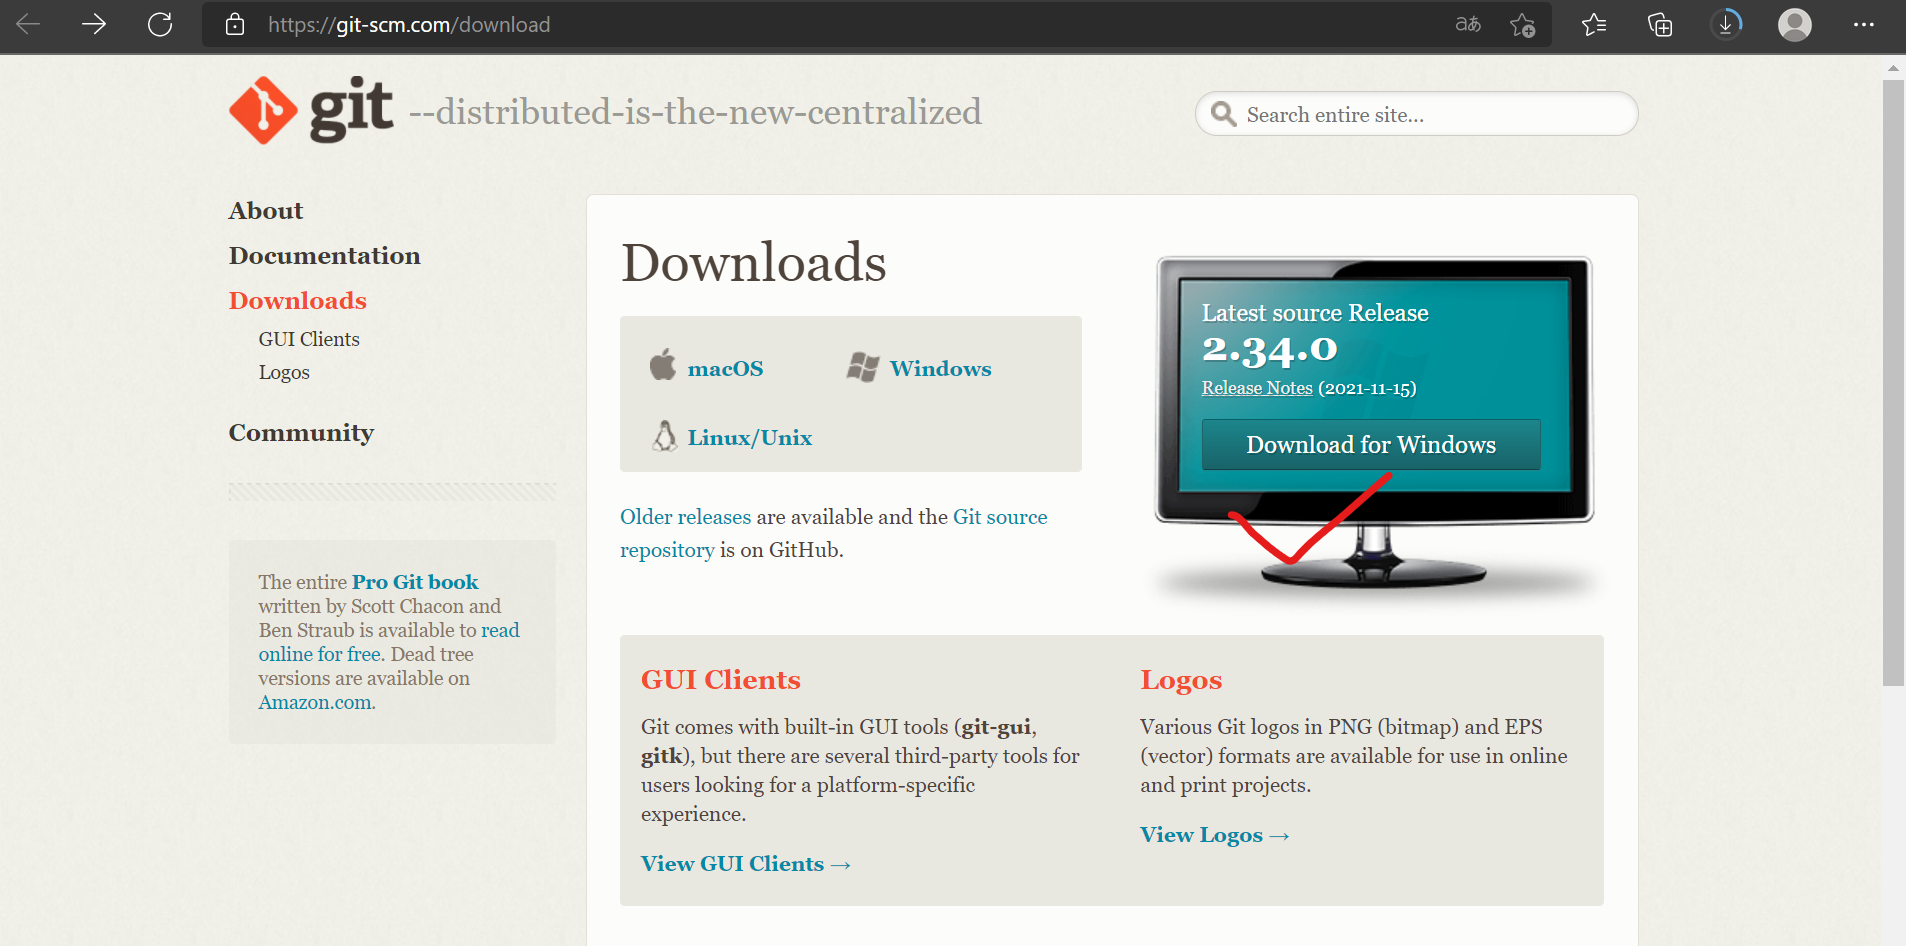Click the scrollbar up arrow
Screen dimensions: 1906x946
coord(1893,68)
